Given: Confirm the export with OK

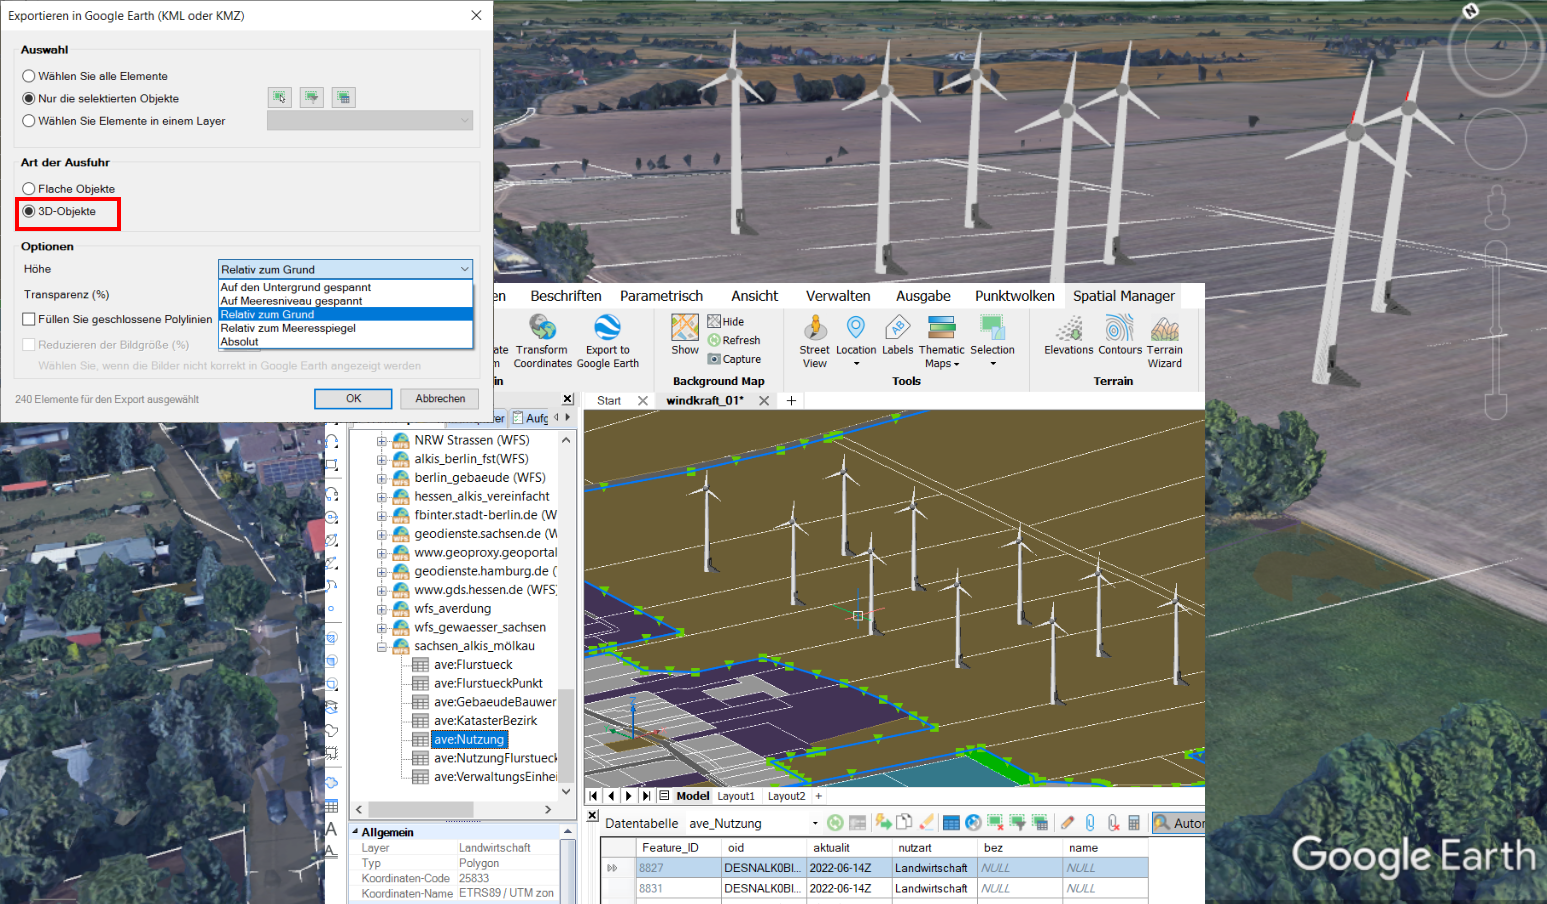Looking at the screenshot, I should pyautogui.click(x=352, y=398).
